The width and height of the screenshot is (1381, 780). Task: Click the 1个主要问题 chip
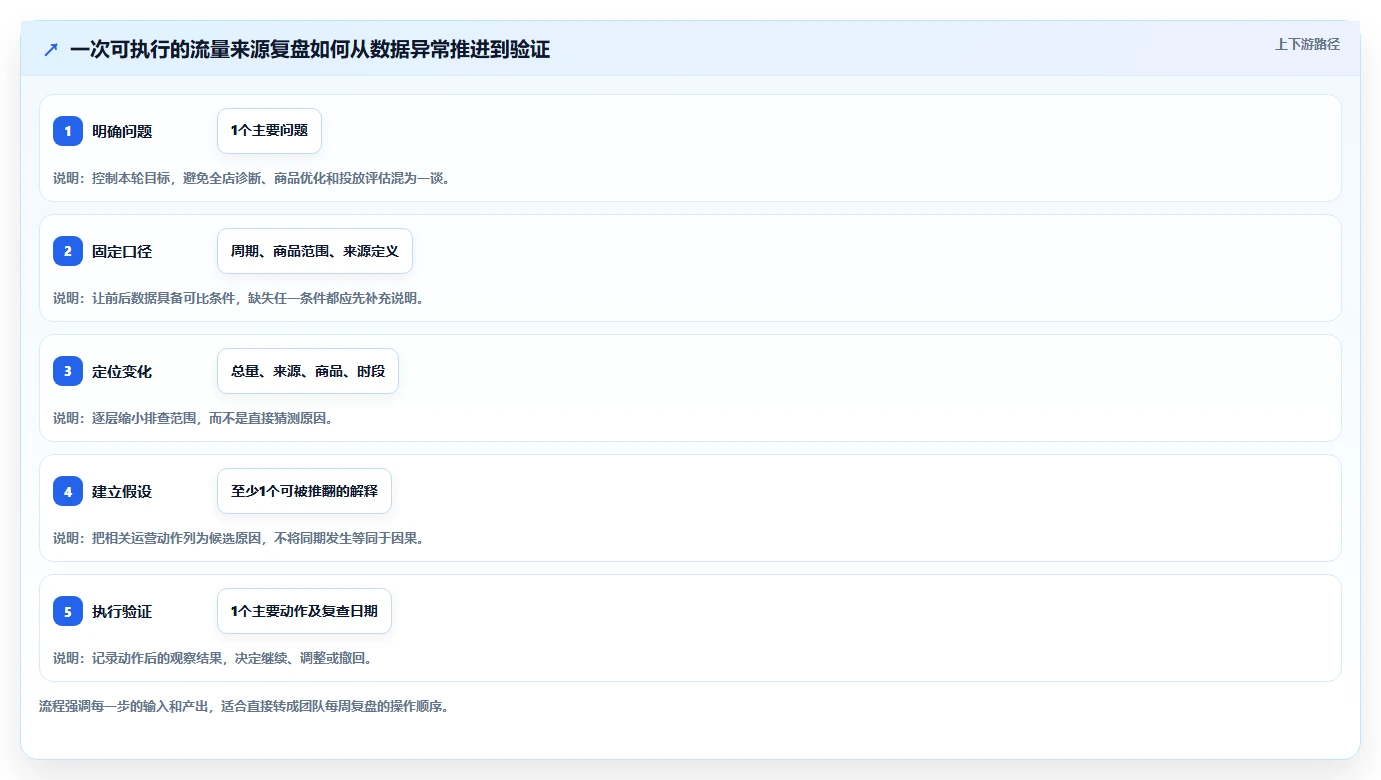point(269,131)
